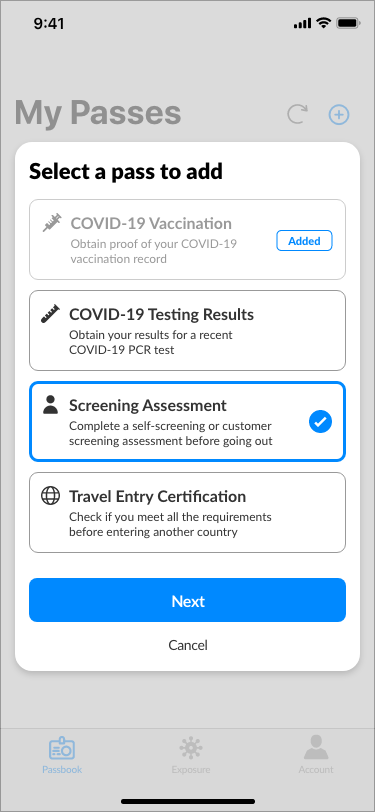The height and width of the screenshot is (812, 375).
Task: Tap the plus circle add pass icon
Action: point(339,114)
